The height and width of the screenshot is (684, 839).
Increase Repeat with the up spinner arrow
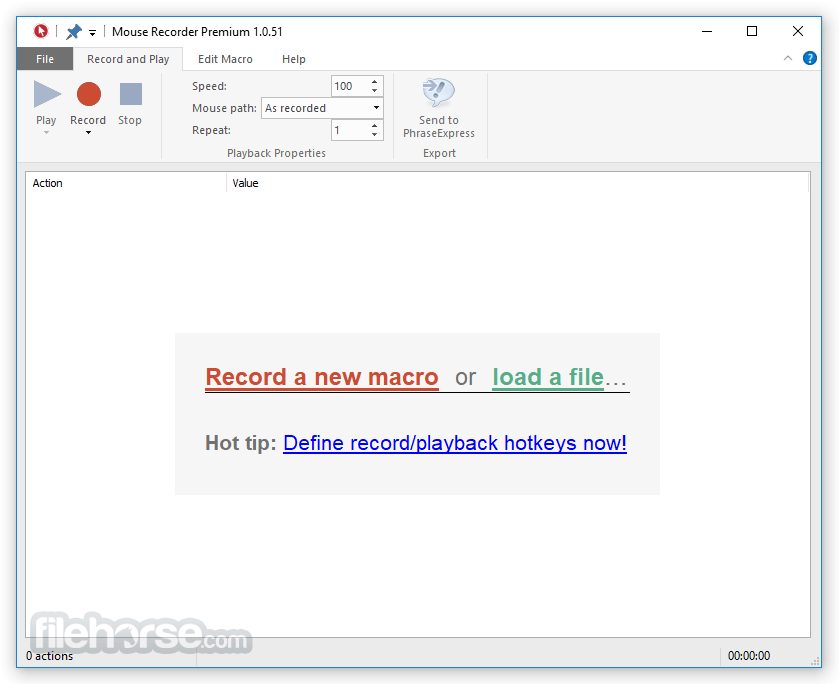tap(375, 126)
